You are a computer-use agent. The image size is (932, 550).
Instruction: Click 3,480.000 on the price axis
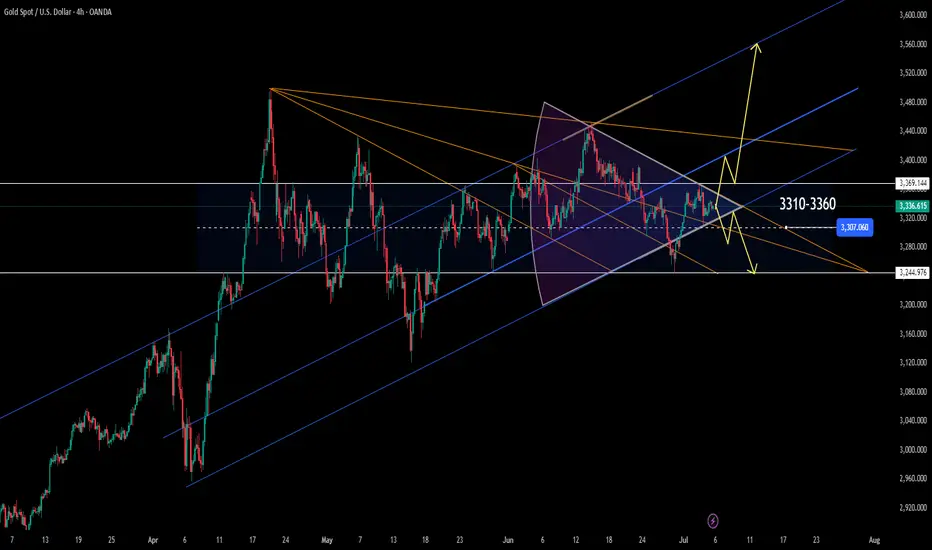(x=913, y=102)
